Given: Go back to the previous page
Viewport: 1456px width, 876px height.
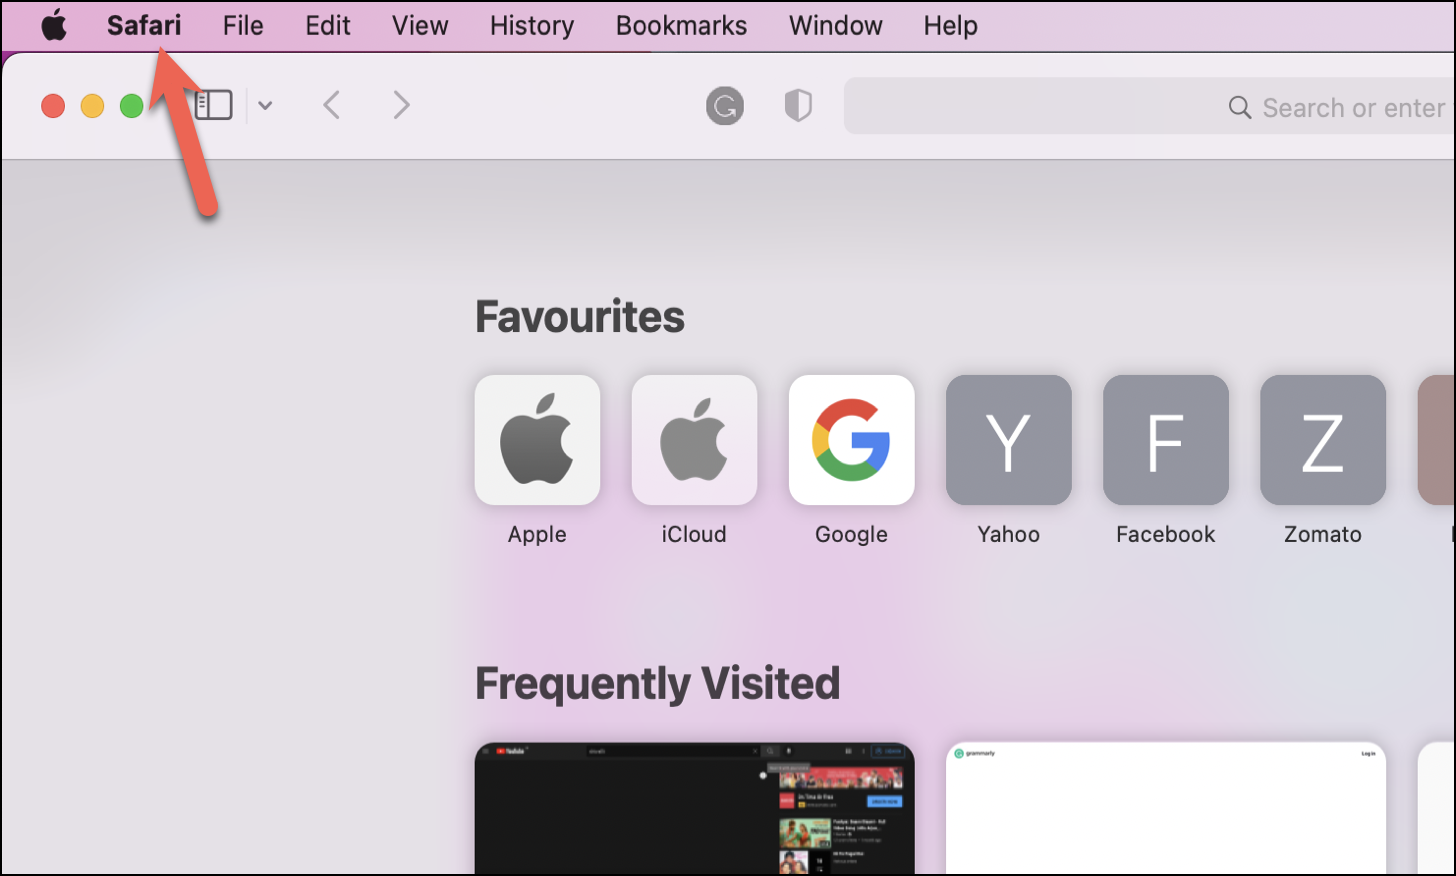Looking at the screenshot, I should (x=332, y=105).
